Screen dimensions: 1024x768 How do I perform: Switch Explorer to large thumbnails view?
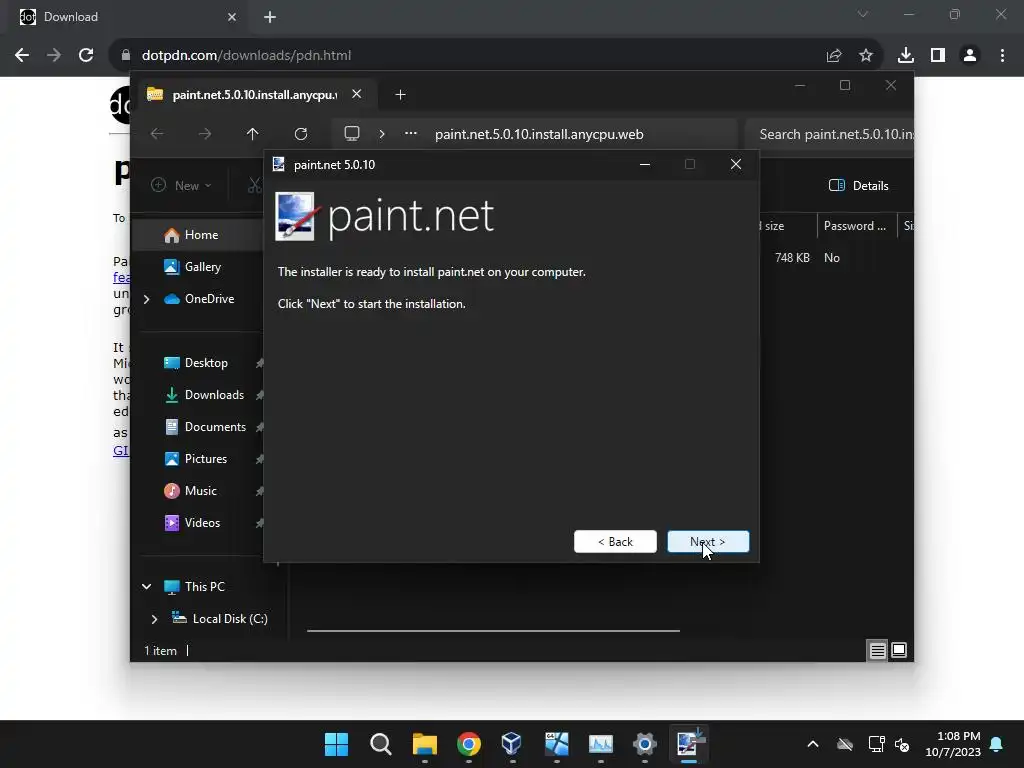(x=899, y=650)
